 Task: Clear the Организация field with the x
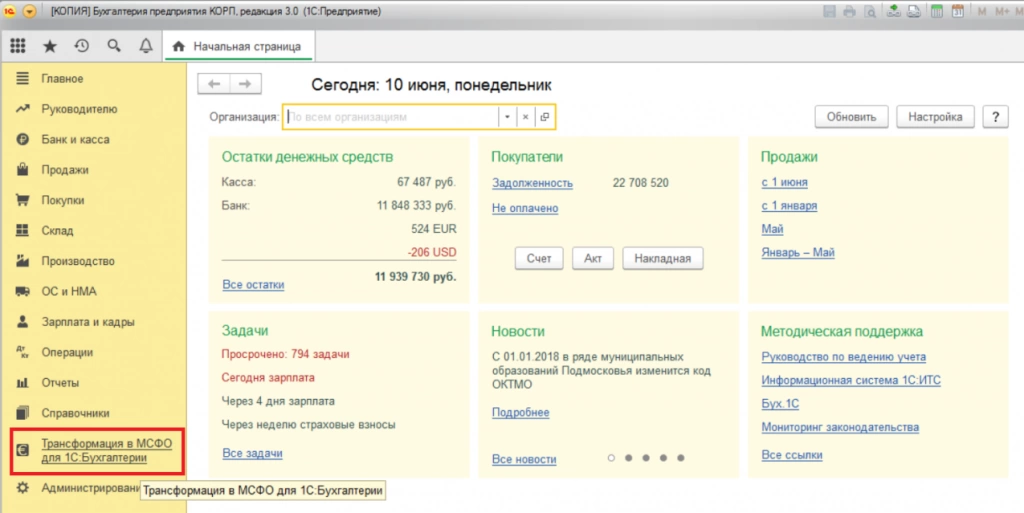(526, 117)
